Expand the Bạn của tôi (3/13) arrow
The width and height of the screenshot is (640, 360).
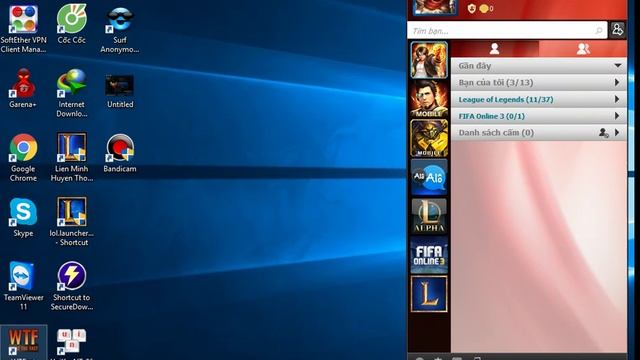(617, 82)
